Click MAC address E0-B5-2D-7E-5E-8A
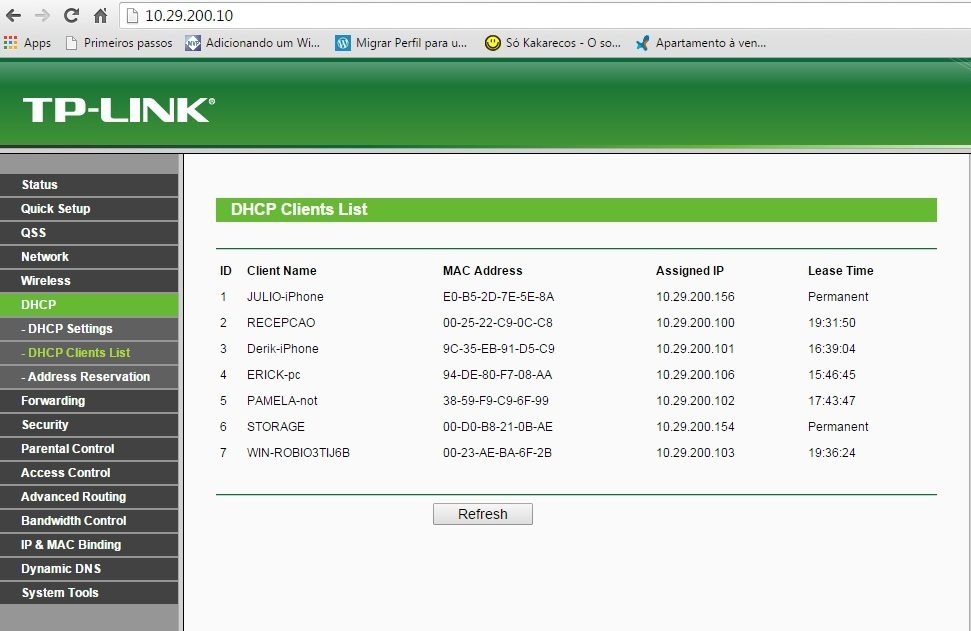971x631 pixels. (499, 297)
